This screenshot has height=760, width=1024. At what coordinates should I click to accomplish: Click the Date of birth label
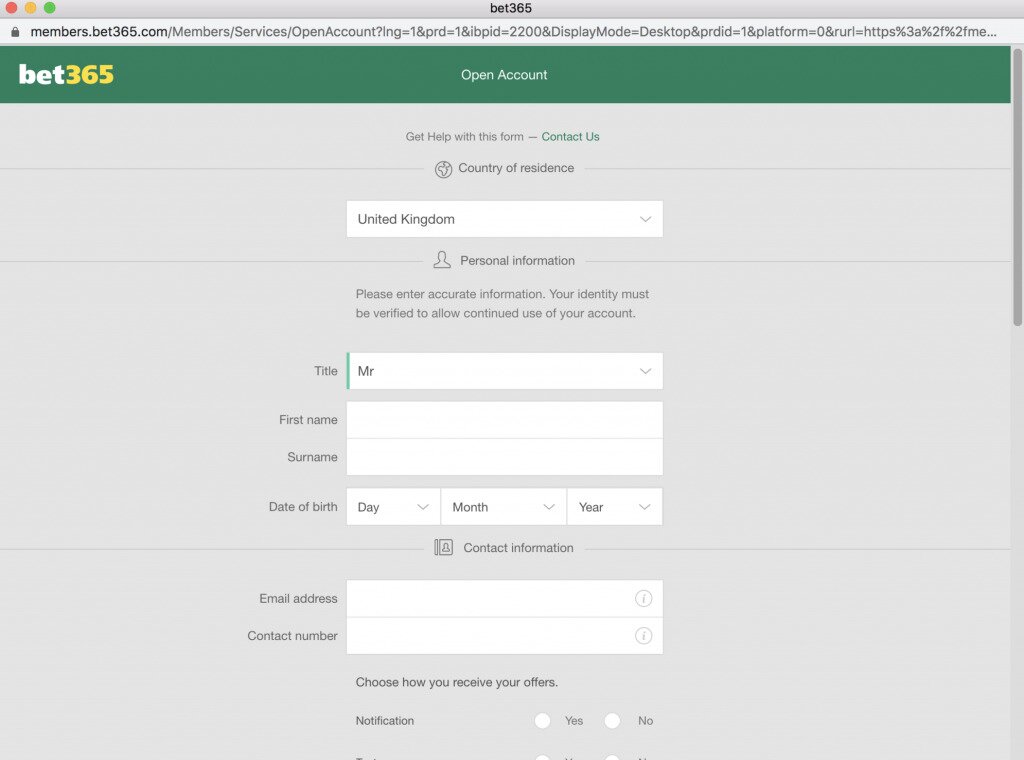pos(303,507)
